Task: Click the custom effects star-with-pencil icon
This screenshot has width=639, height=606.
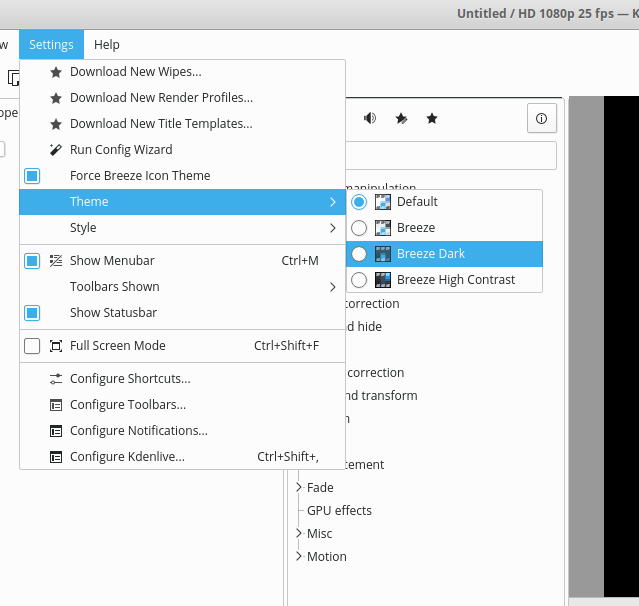Action: click(x=401, y=119)
